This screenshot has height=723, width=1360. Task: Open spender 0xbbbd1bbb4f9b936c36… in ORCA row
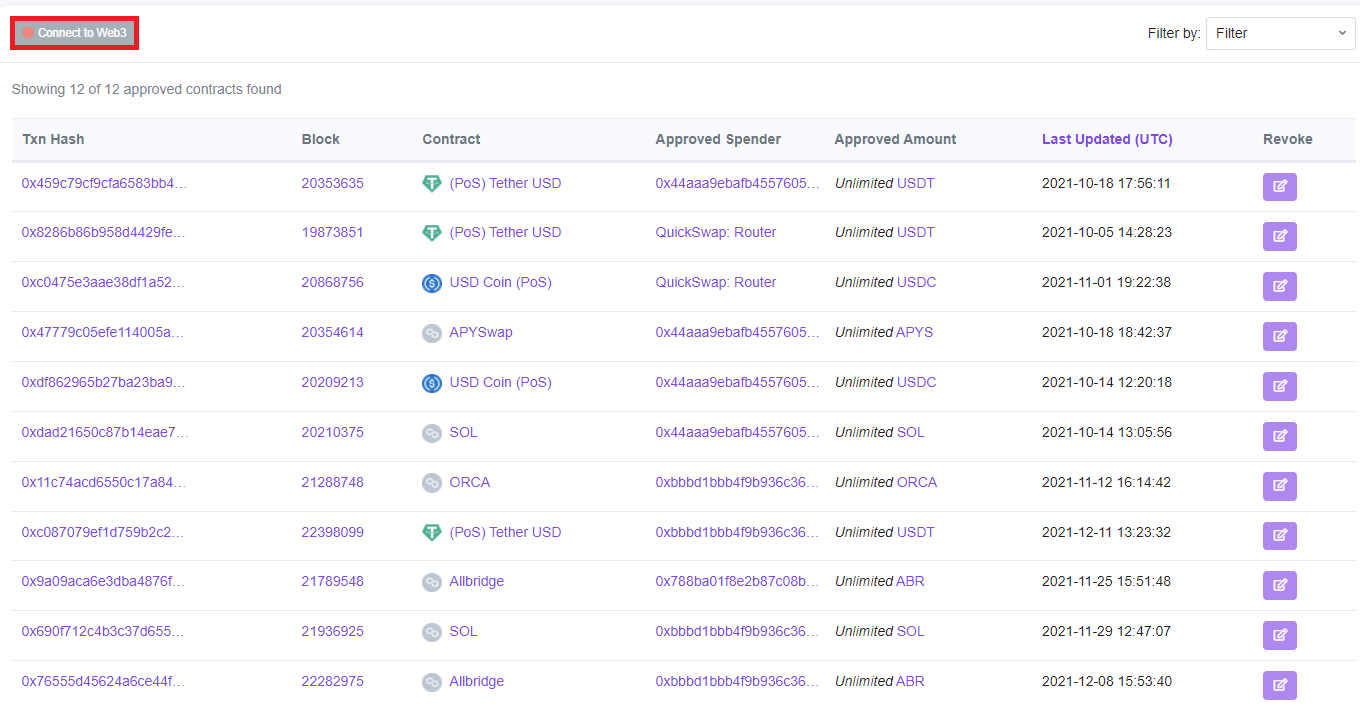point(738,482)
